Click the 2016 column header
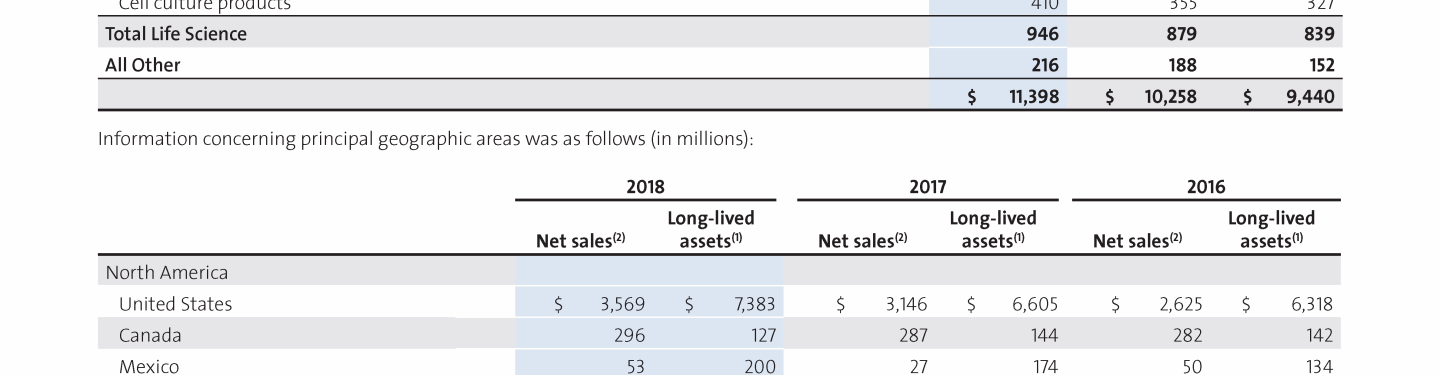The width and height of the screenshot is (1440, 375). [x=1206, y=187]
